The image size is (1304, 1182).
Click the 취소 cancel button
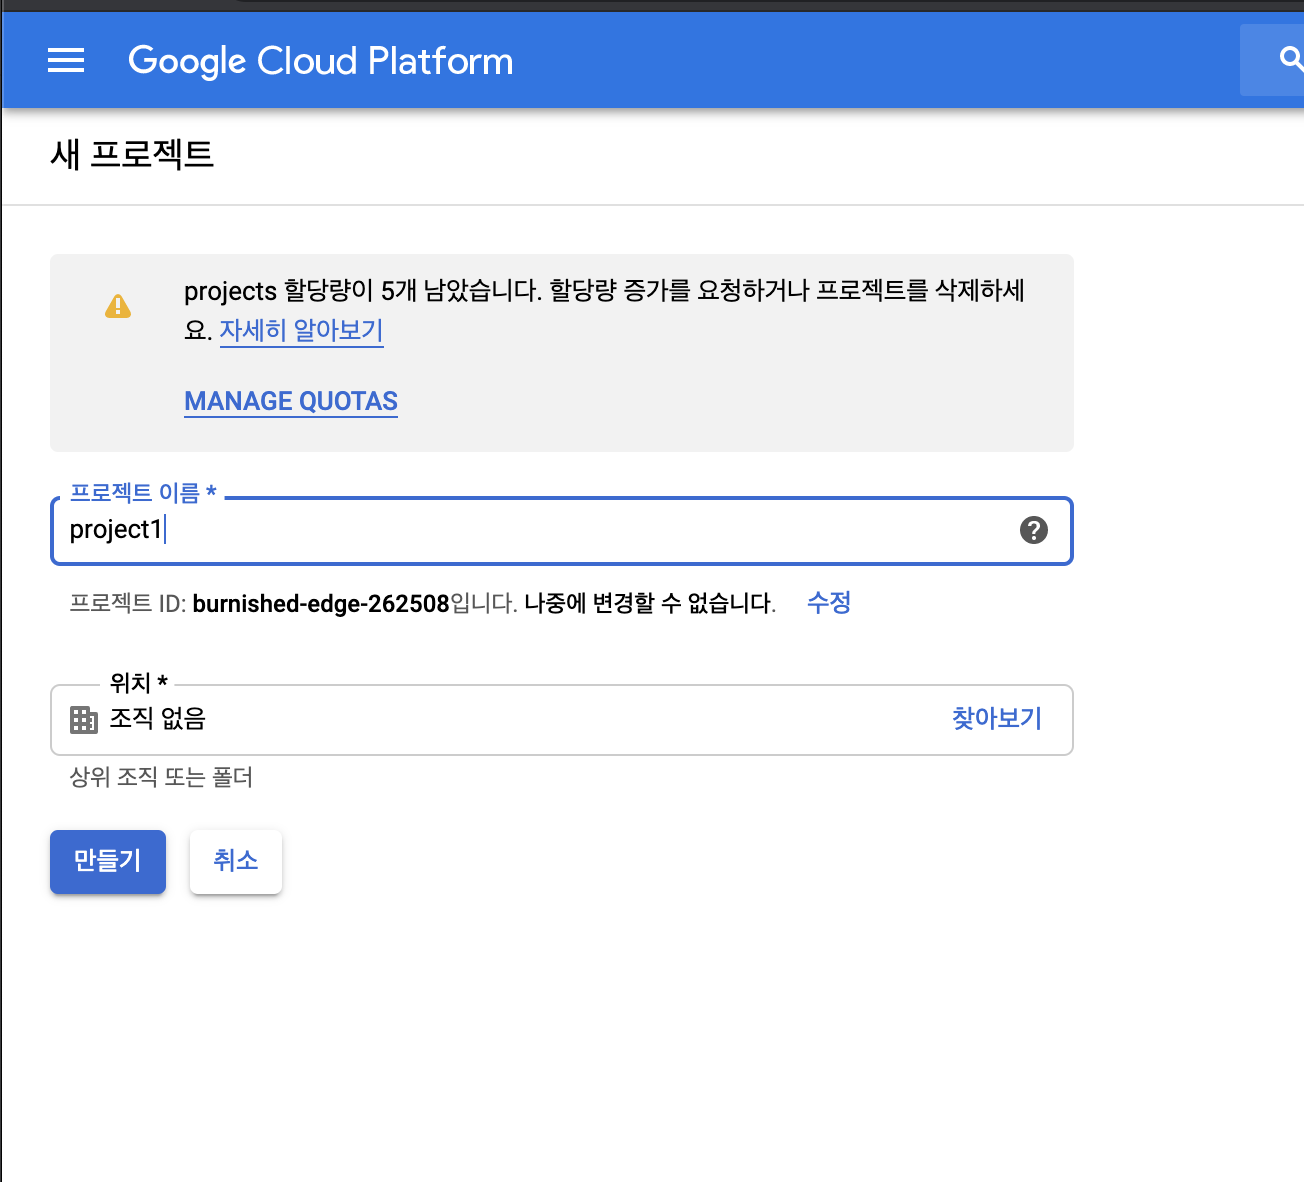tap(236, 861)
